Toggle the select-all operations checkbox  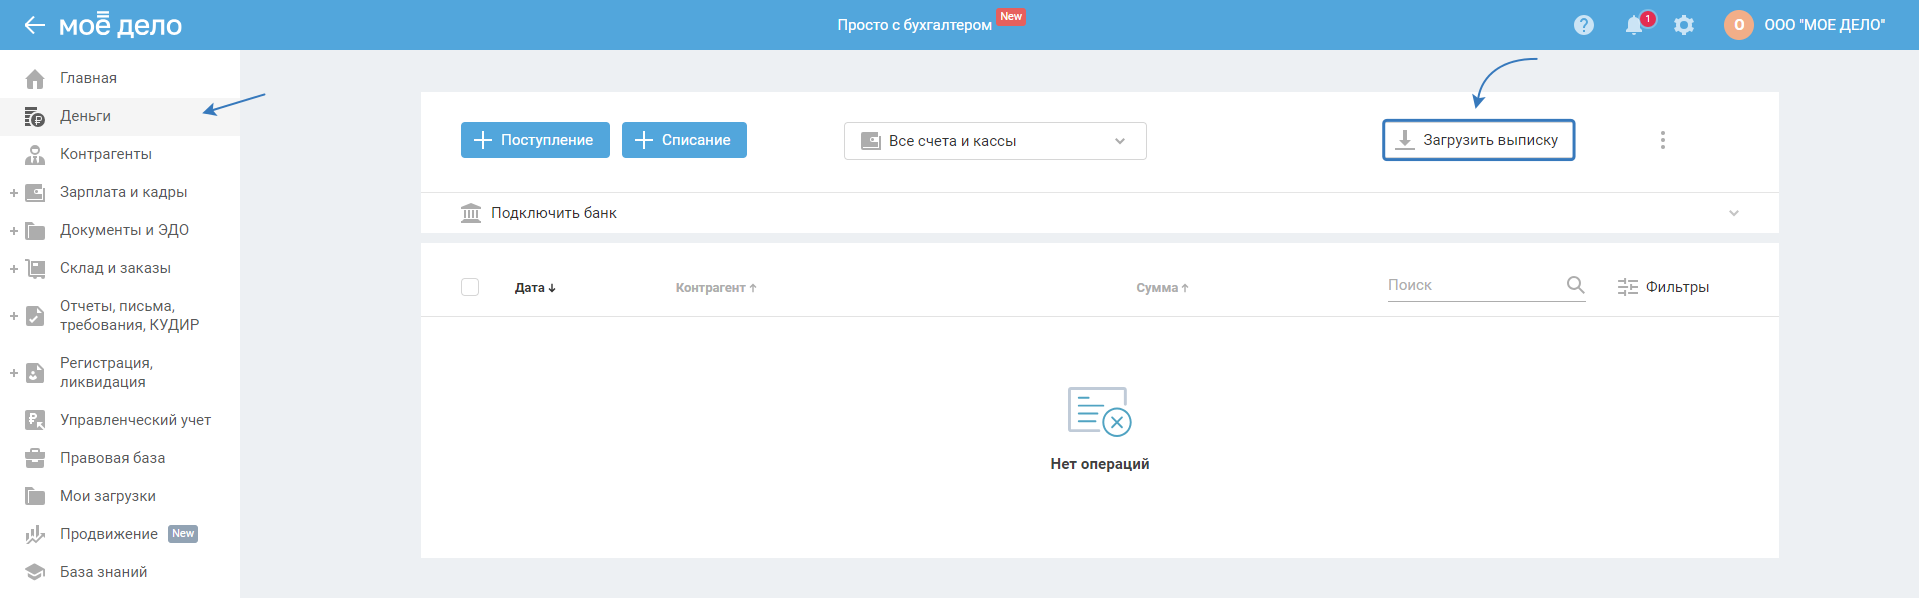tap(470, 287)
